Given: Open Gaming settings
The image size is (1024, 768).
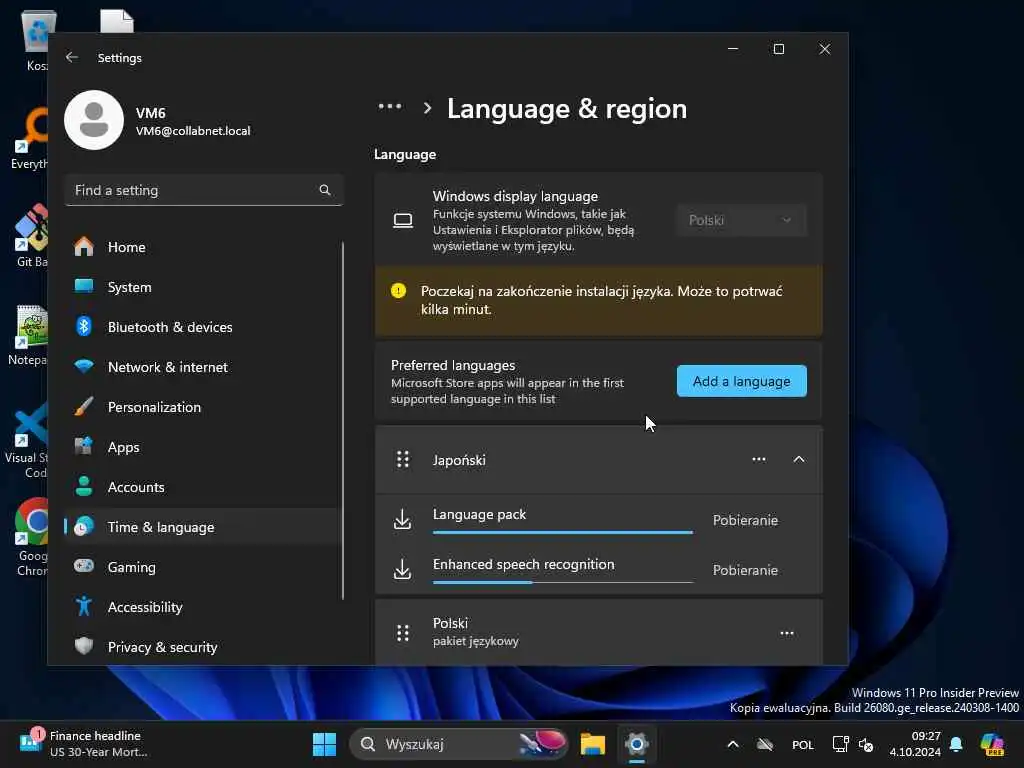Looking at the screenshot, I should (x=203, y=567).
